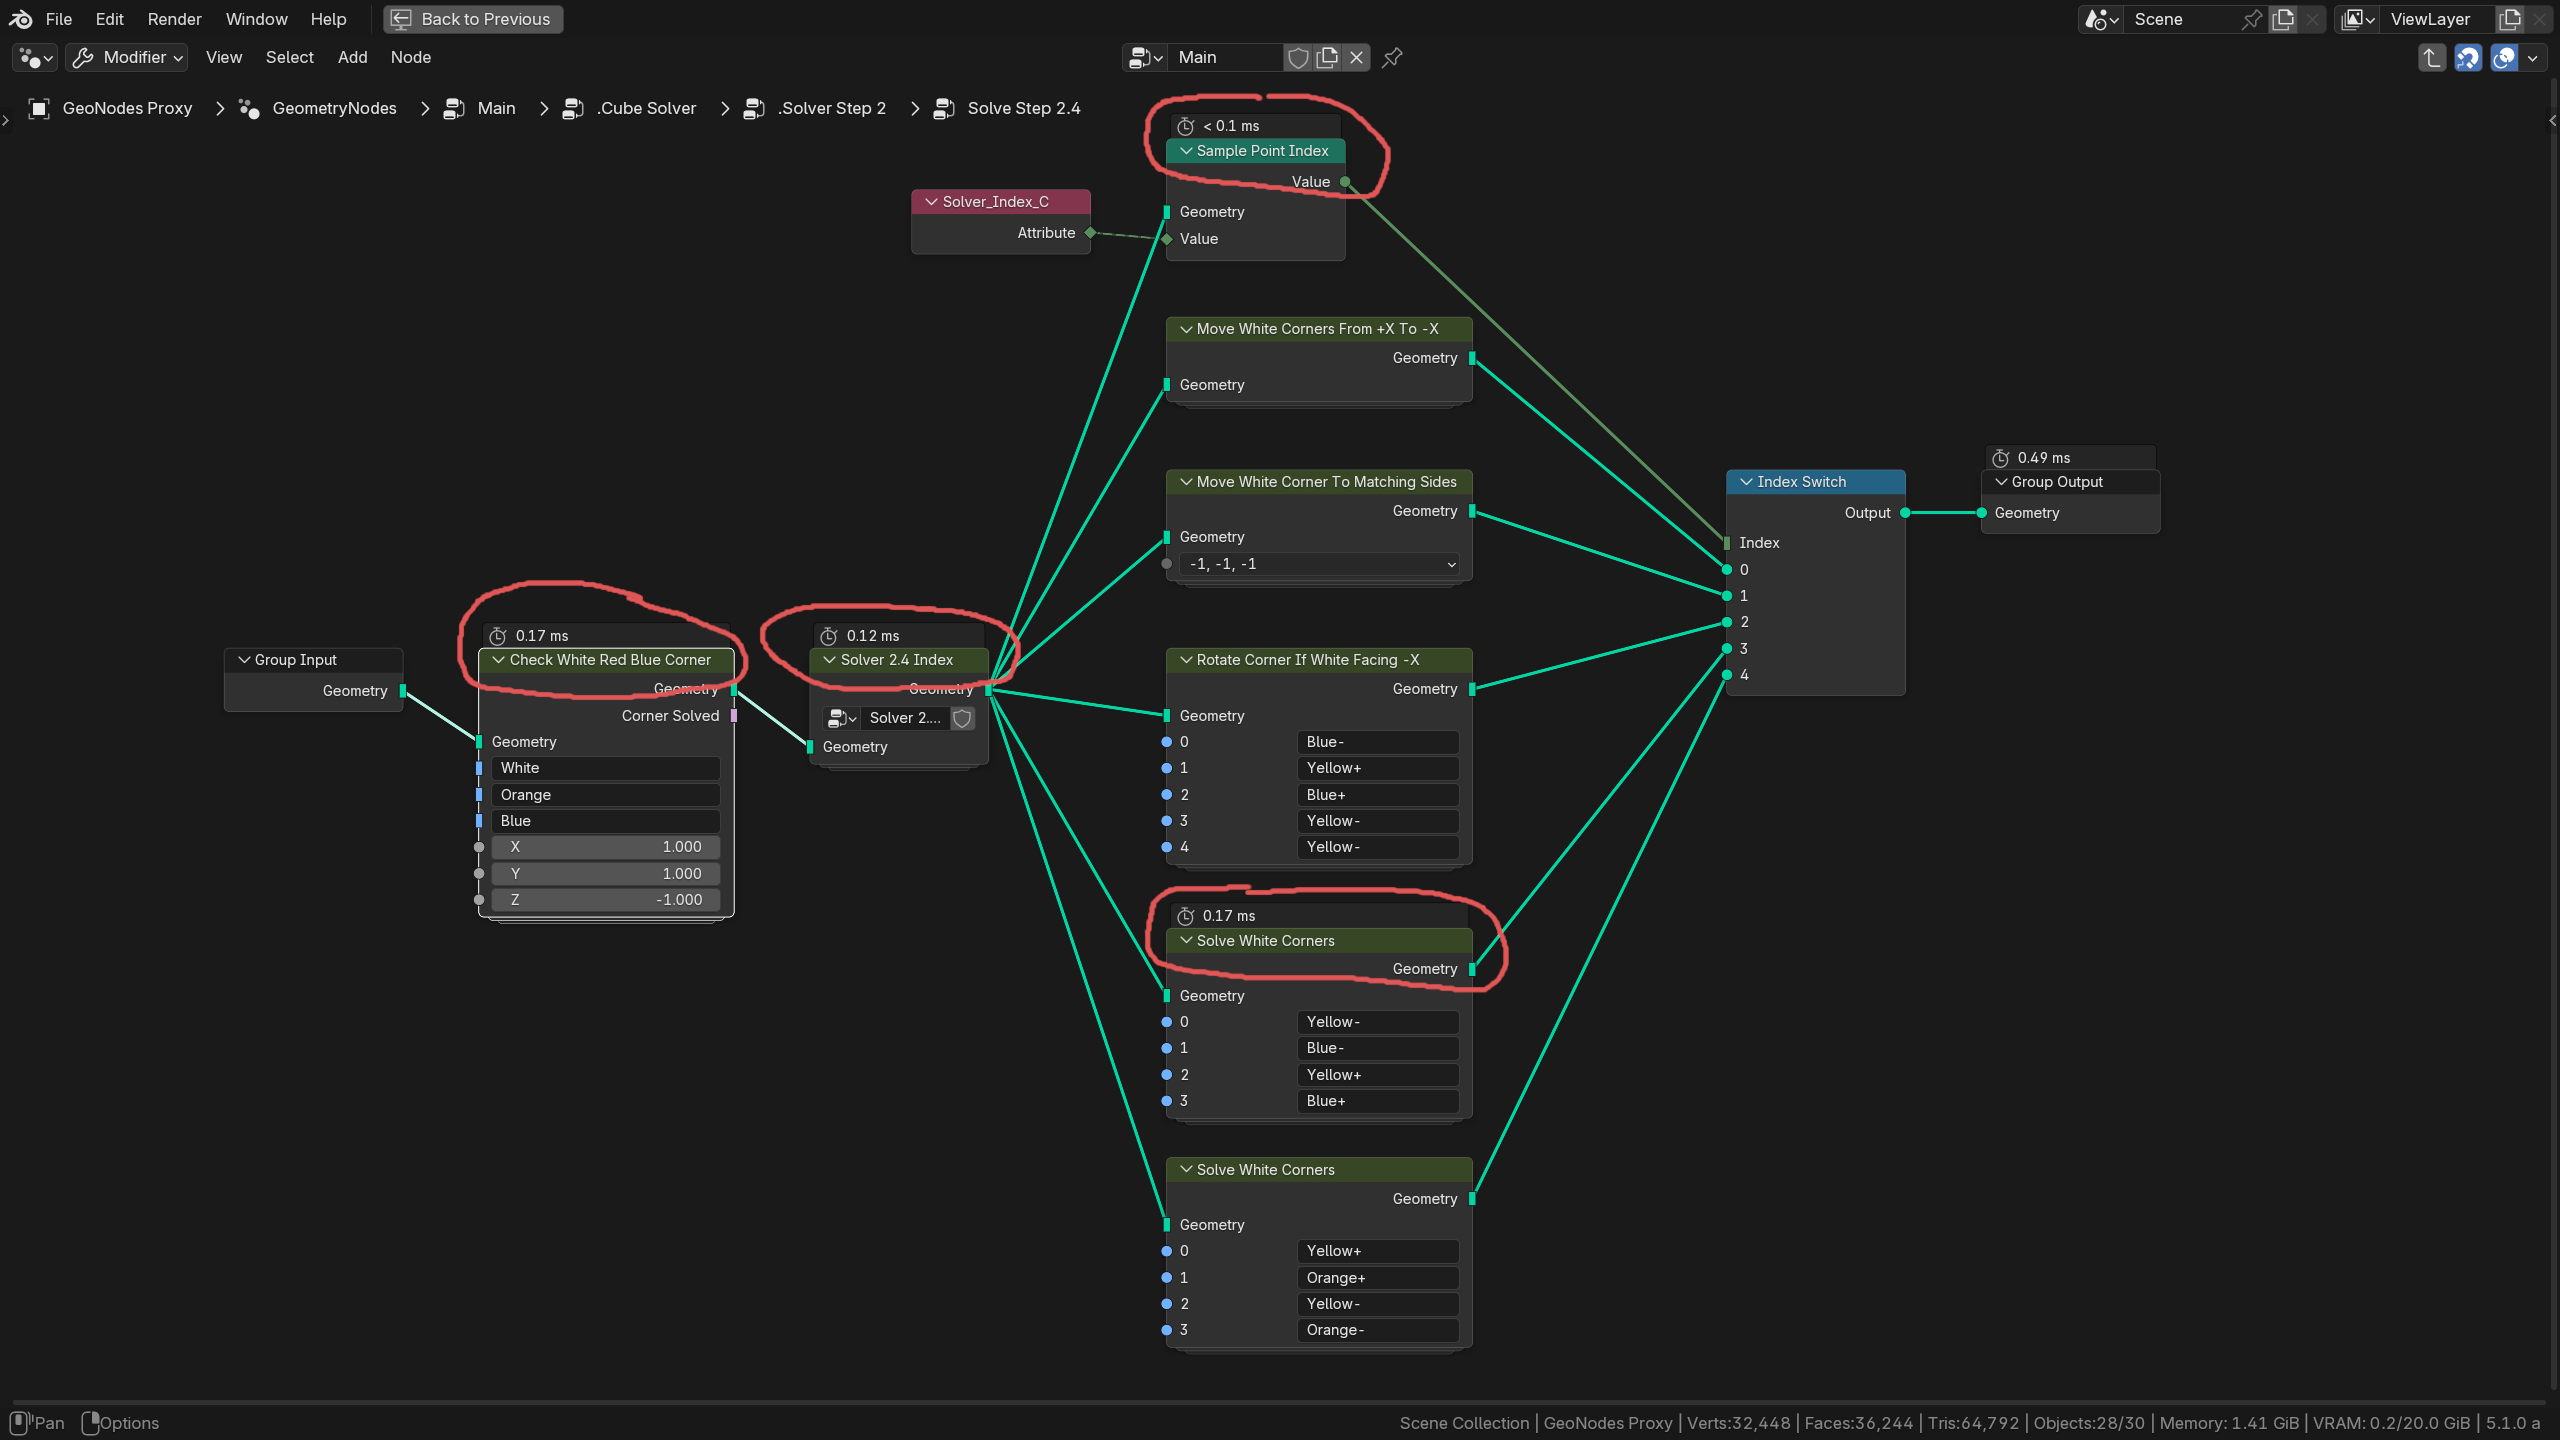This screenshot has height=1440, width=2560.
Task: Open the -1, -1, -1 dropdown in Move White Corner node
Action: click(x=1319, y=564)
